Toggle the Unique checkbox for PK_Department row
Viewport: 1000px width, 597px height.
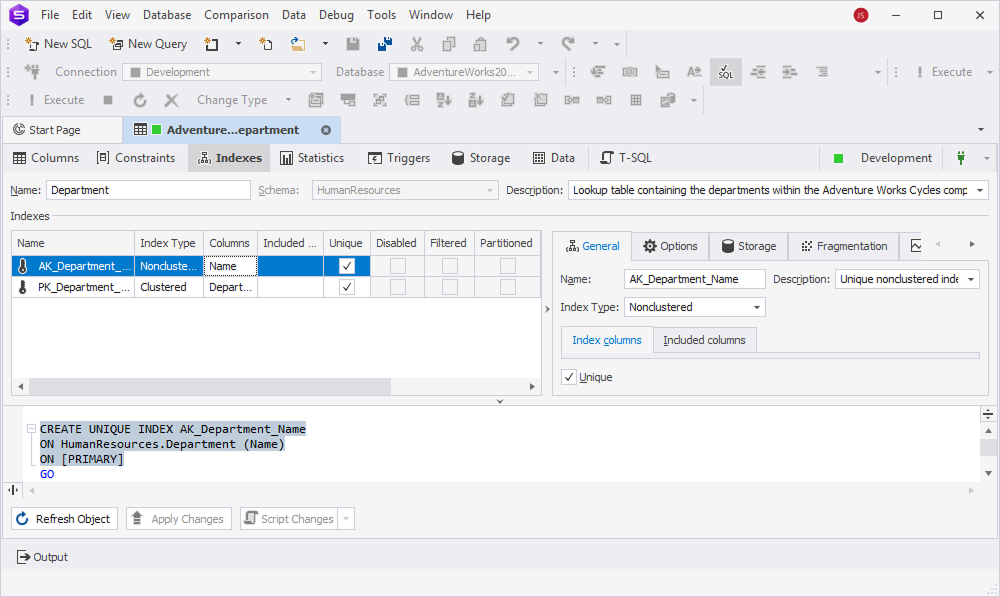click(346, 287)
